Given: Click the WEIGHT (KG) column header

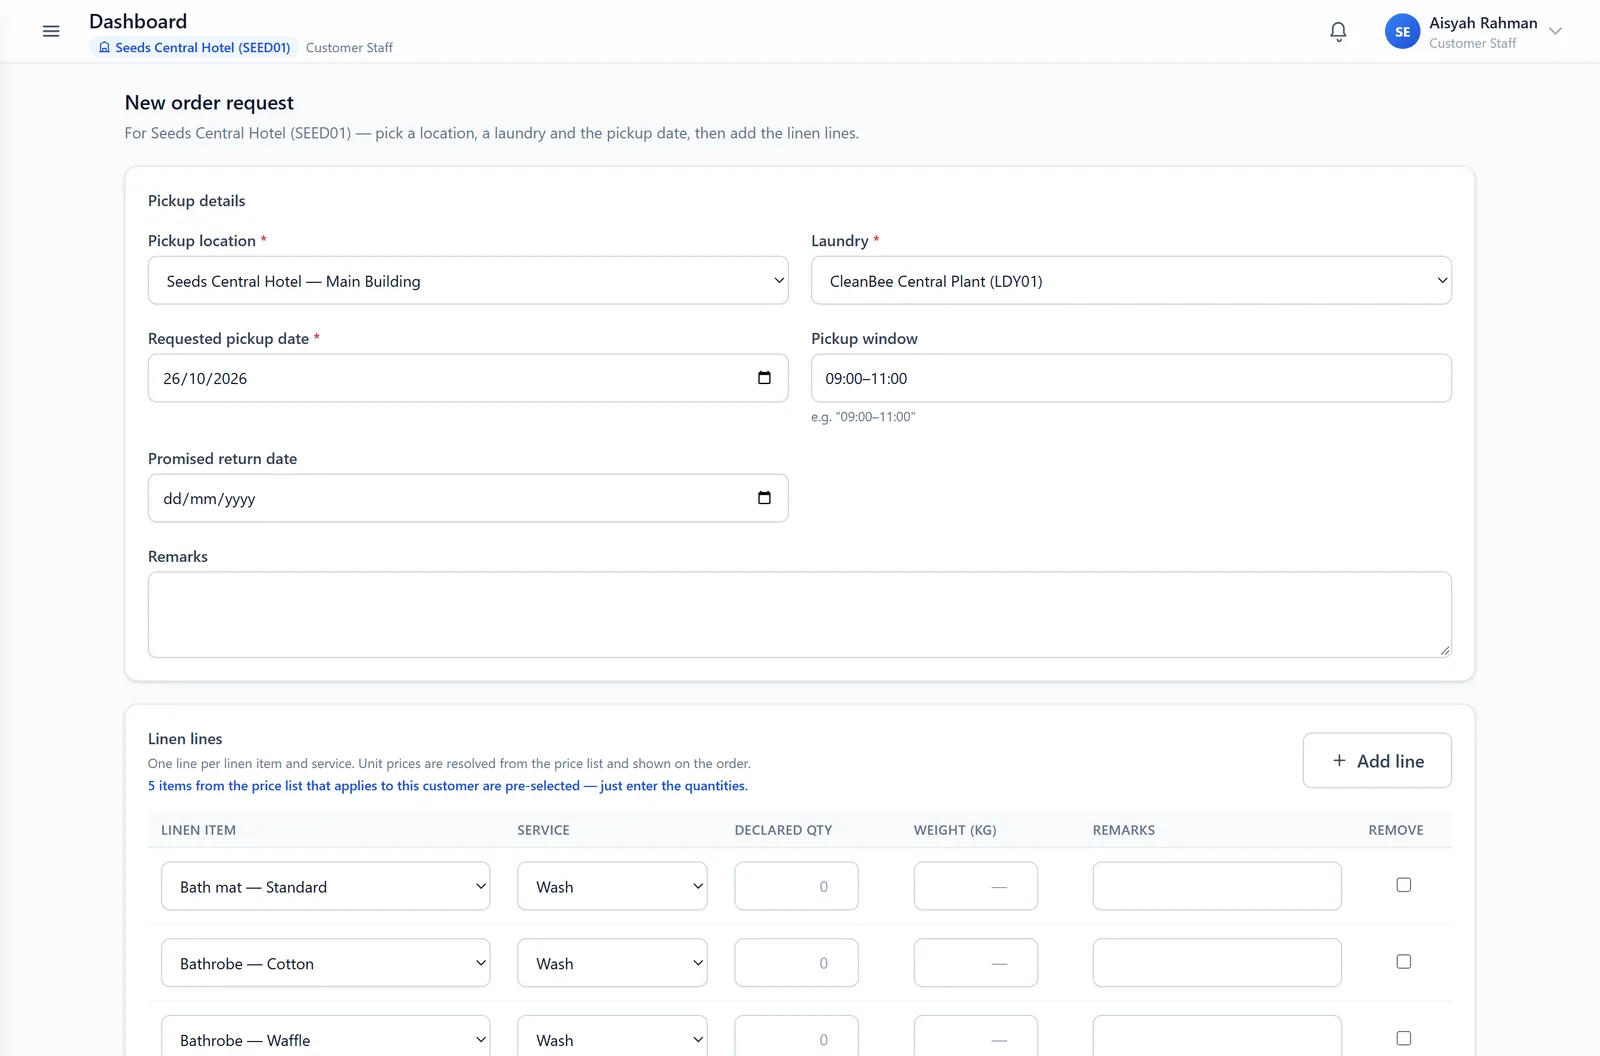Looking at the screenshot, I should click(955, 830).
